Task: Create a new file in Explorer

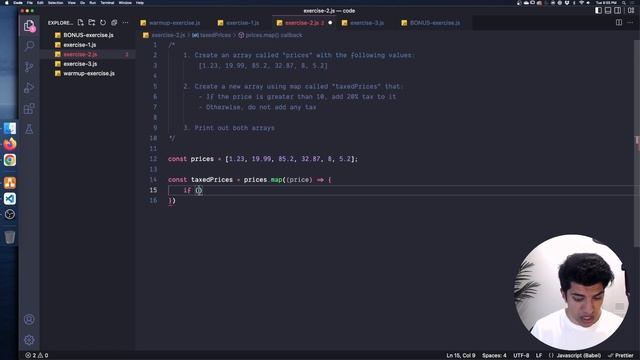Action: click(80, 23)
